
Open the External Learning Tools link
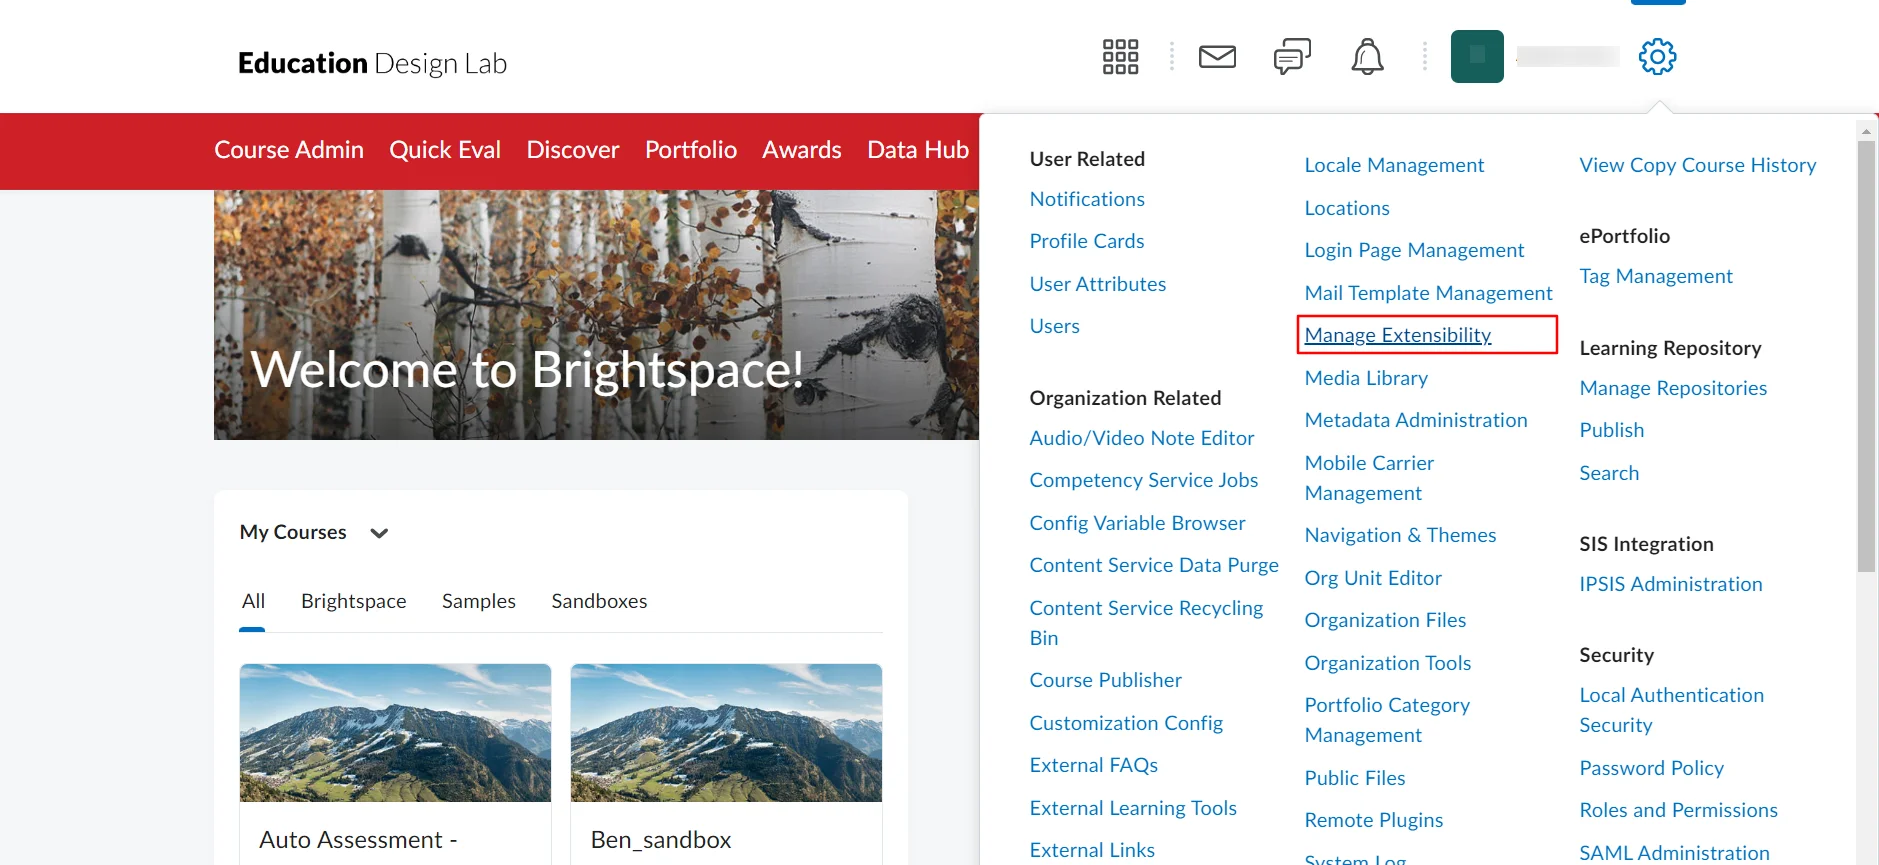[1133, 808]
